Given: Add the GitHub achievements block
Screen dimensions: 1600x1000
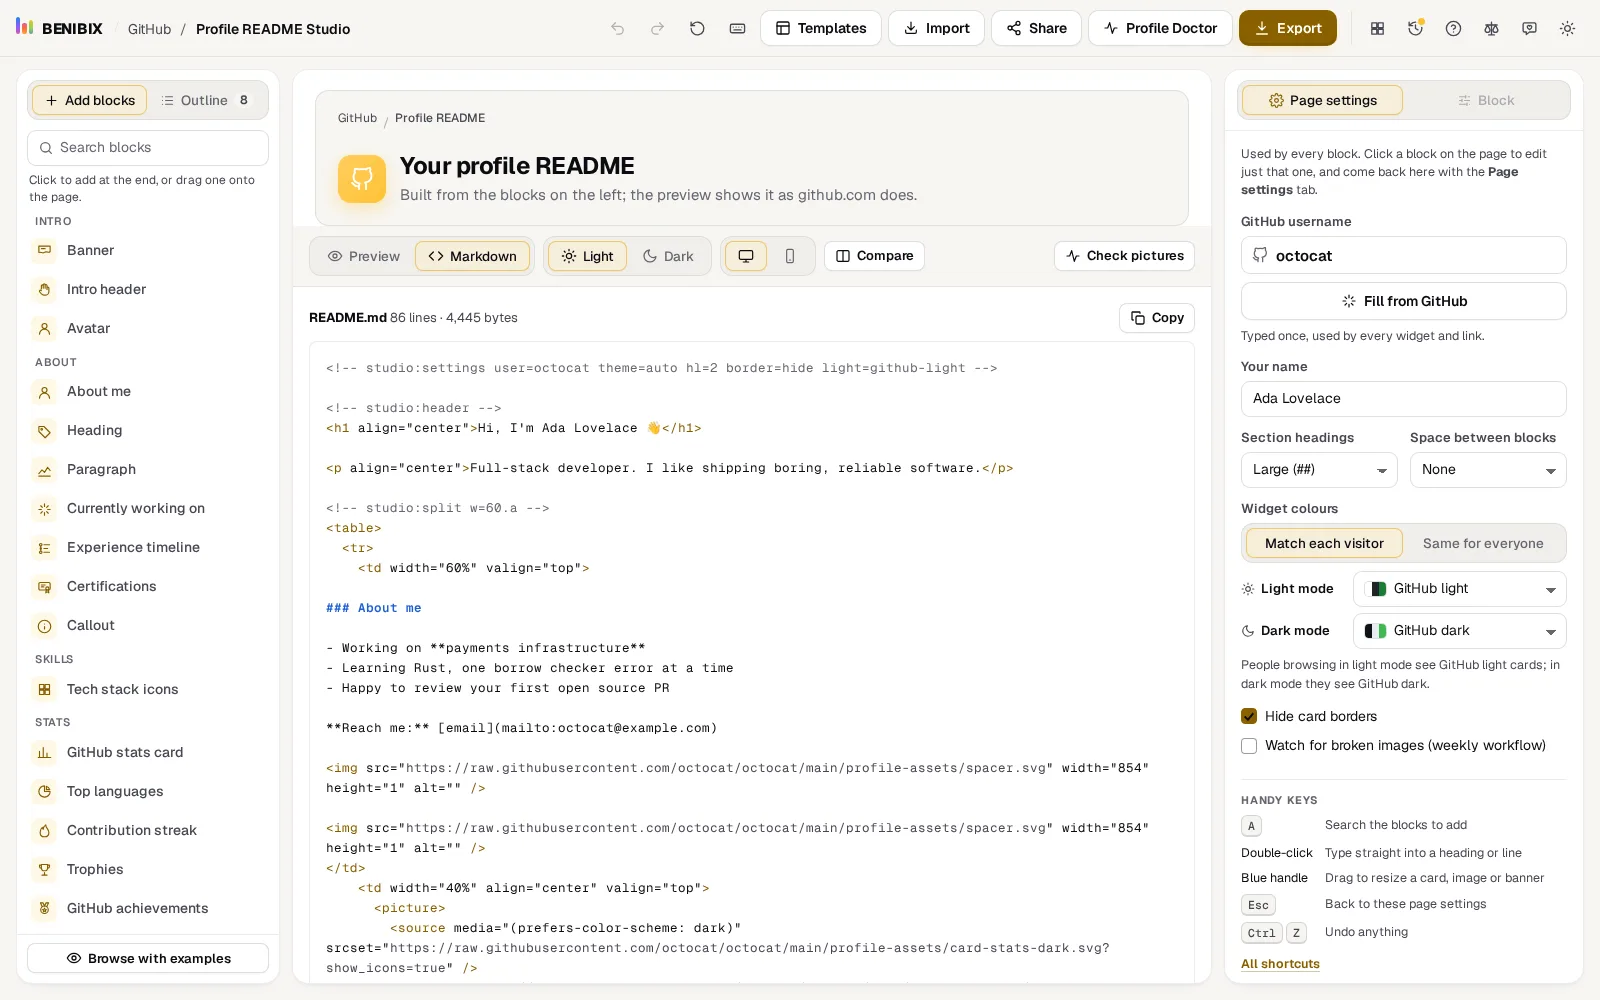Looking at the screenshot, I should click(x=148, y=908).
